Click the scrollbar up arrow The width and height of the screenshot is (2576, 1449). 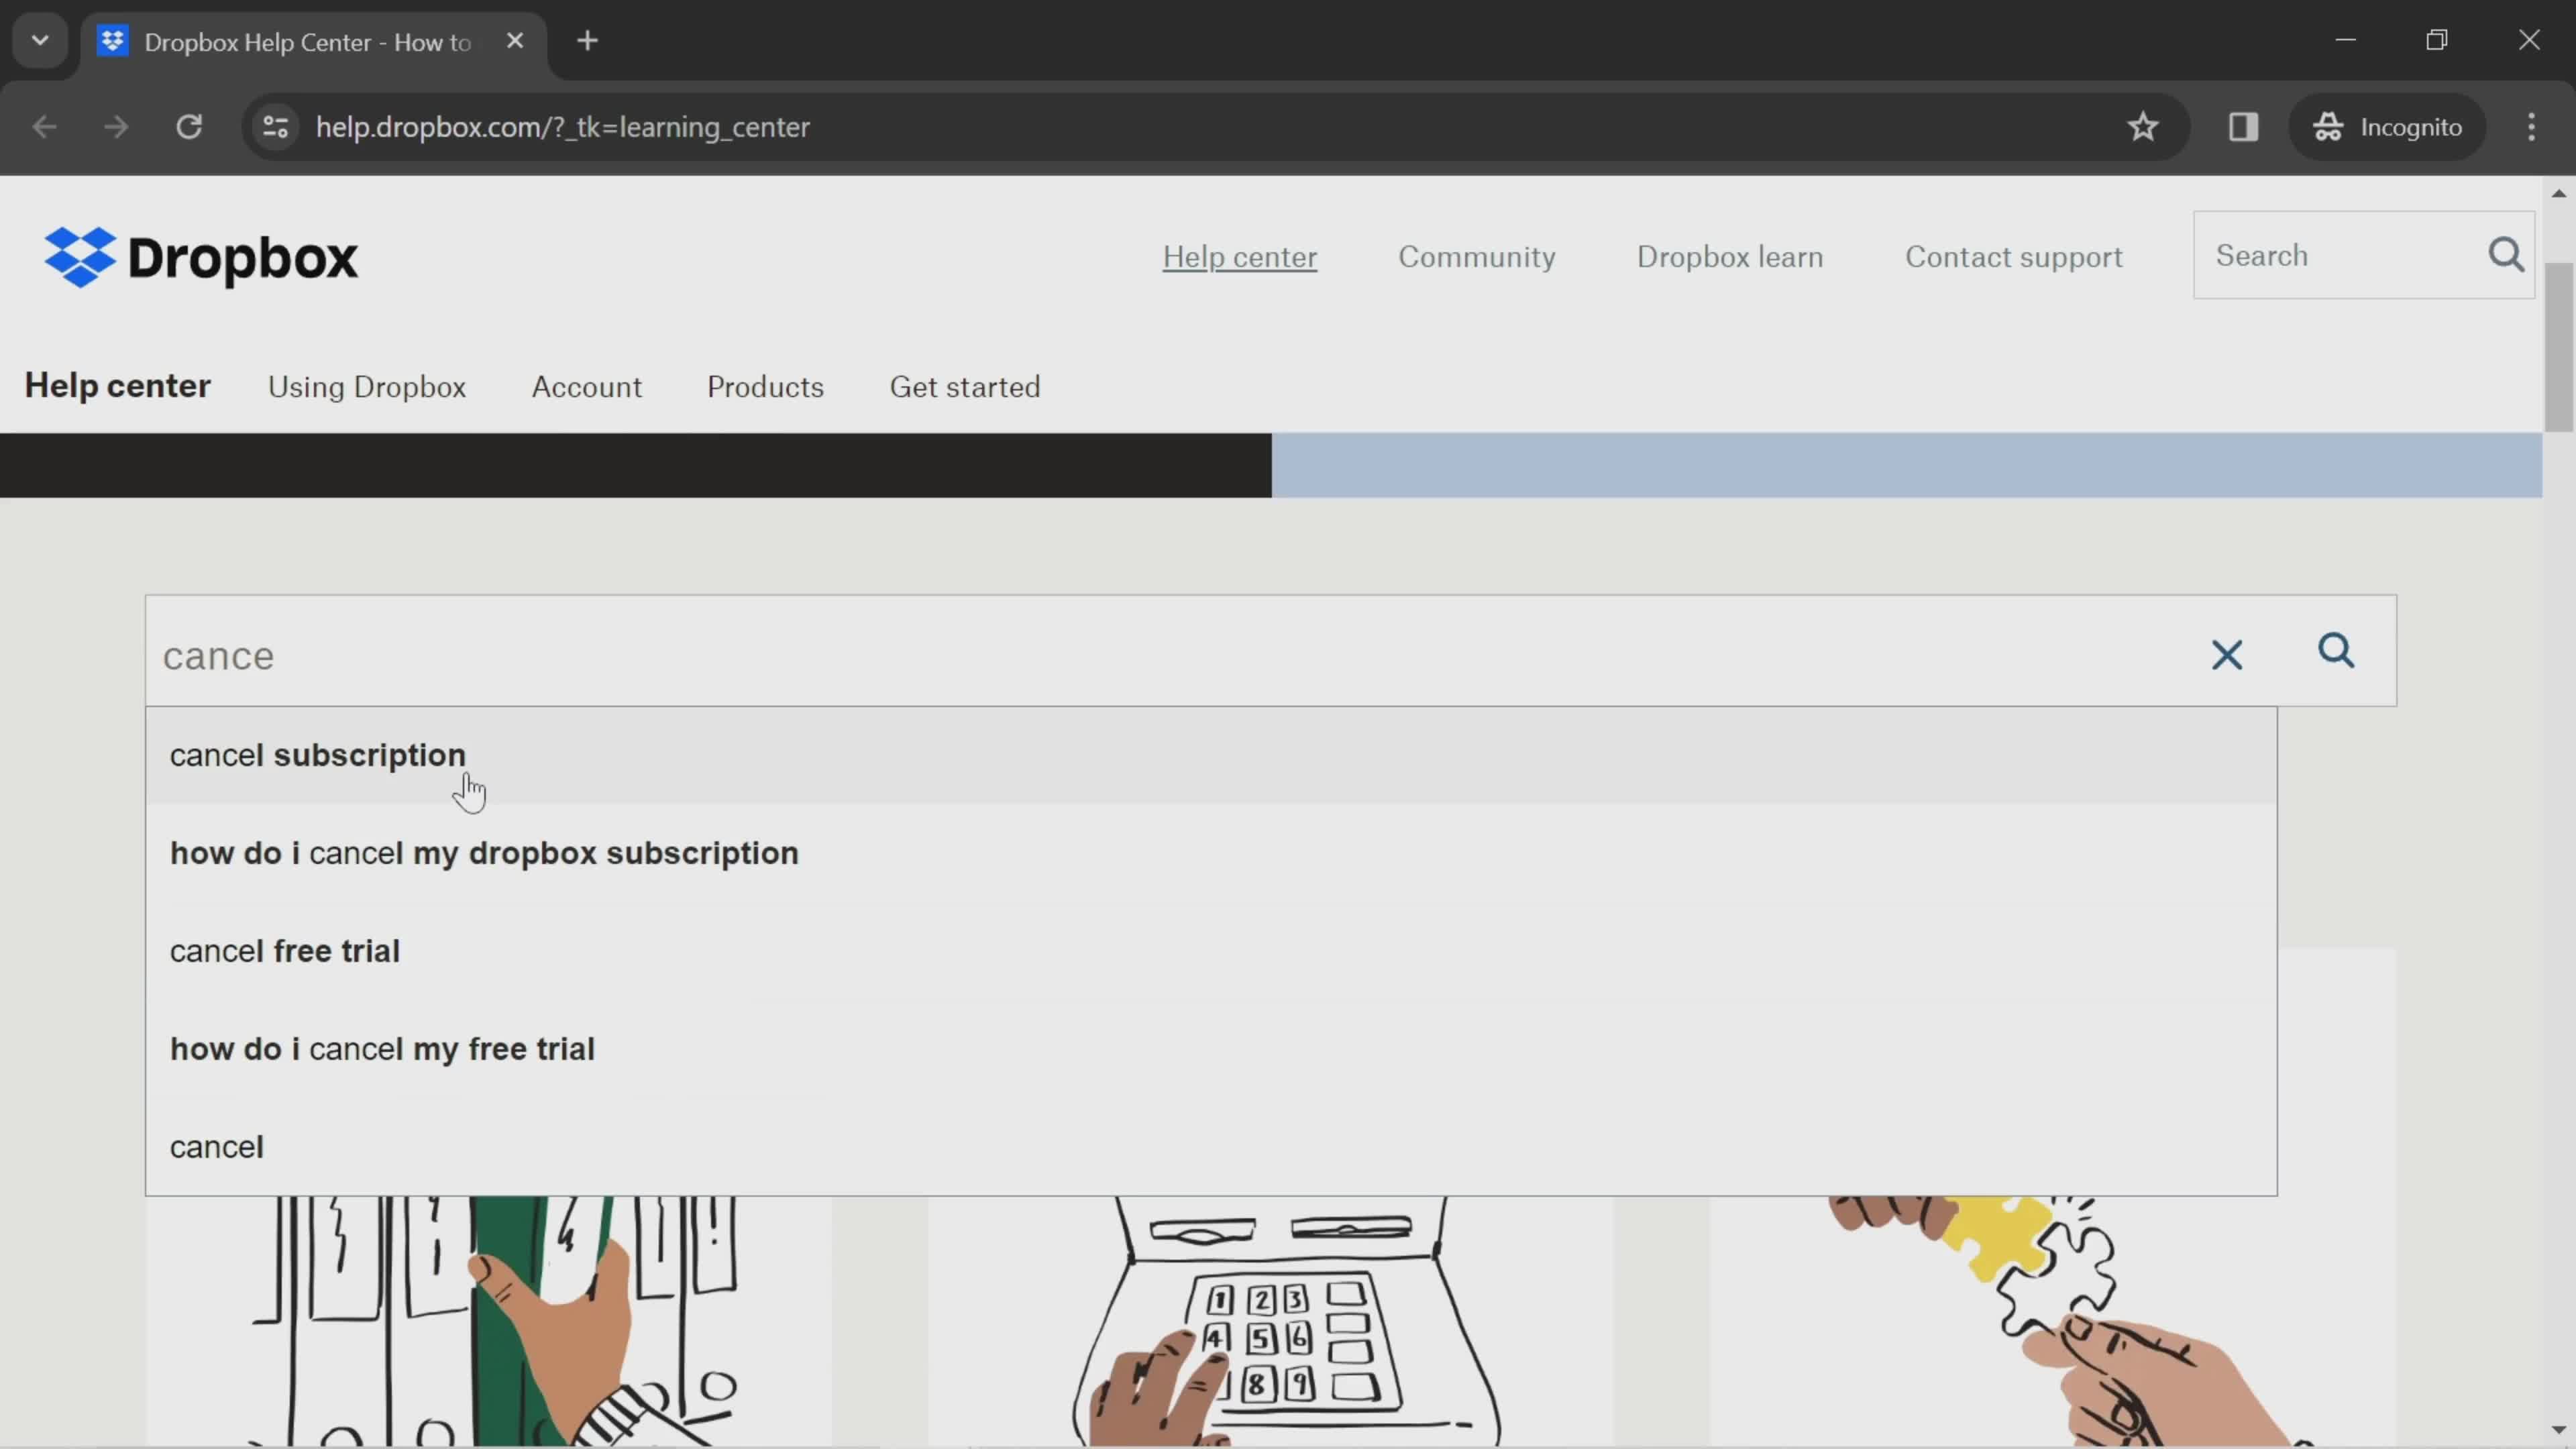coord(2558,193)
